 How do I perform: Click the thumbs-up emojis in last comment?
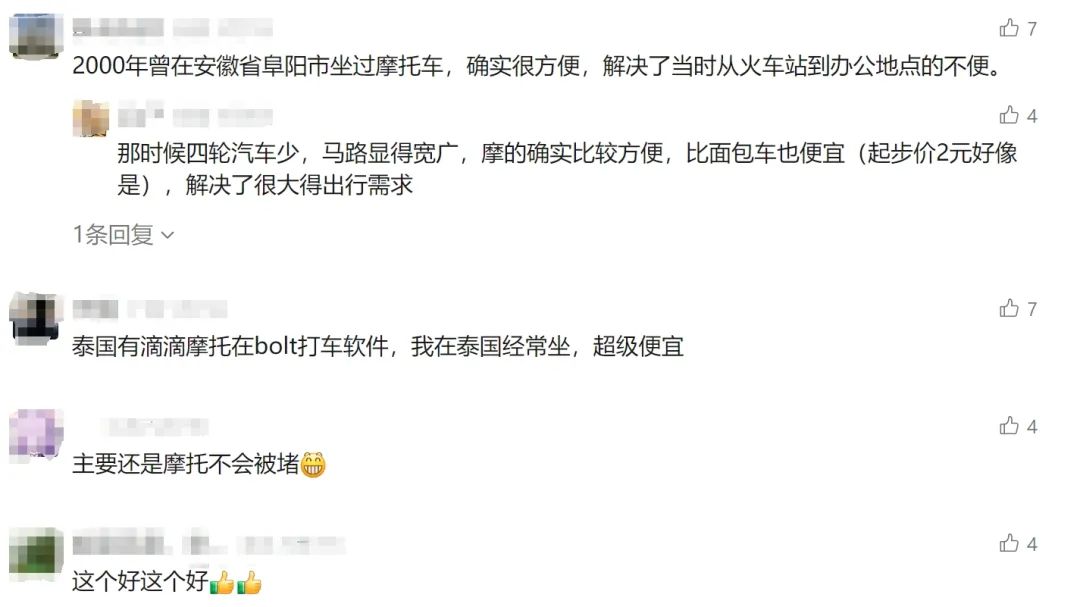[236, 582]
